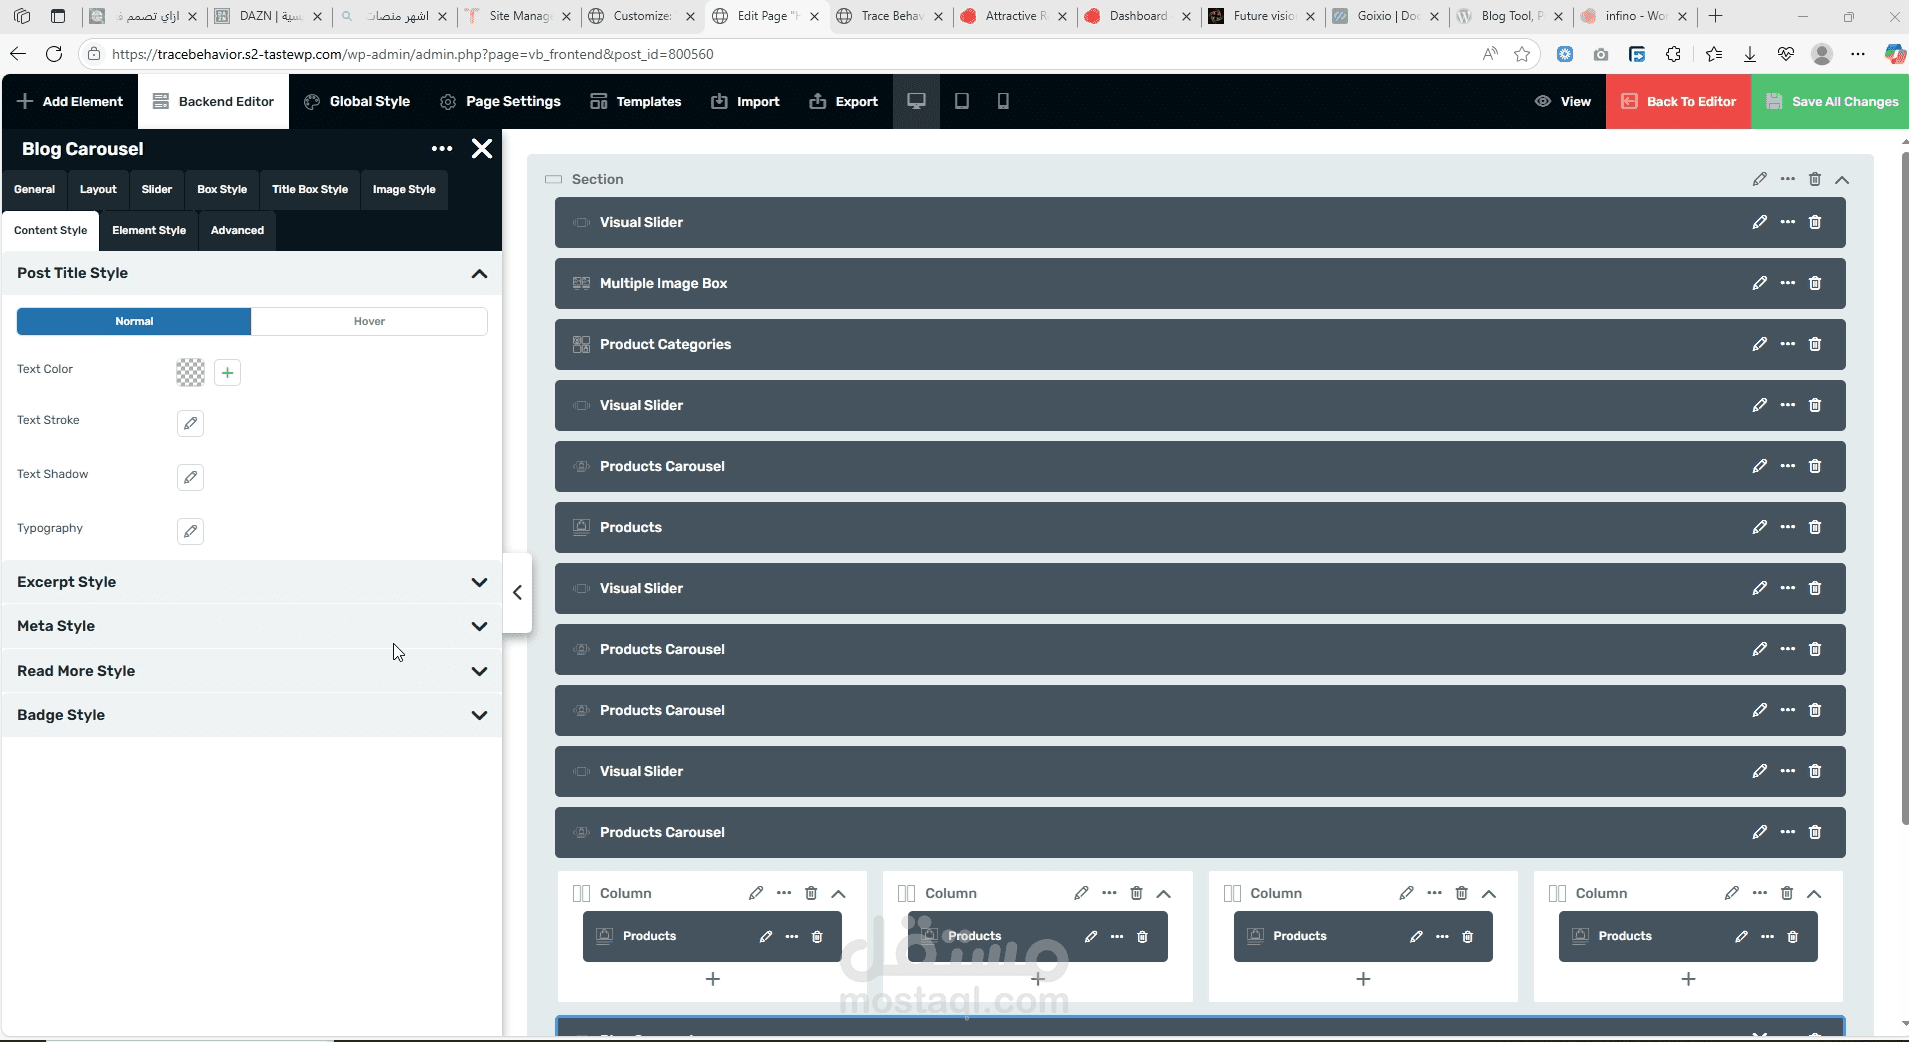Switch to tablet preview mode
The height and width of the screenshot is (1042, 1909).
[962, 101]
